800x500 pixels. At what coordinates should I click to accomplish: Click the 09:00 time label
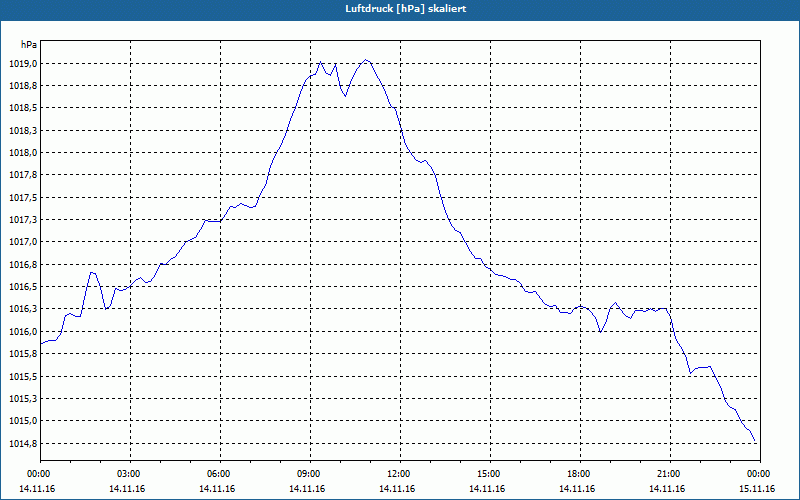click(310, 474)
